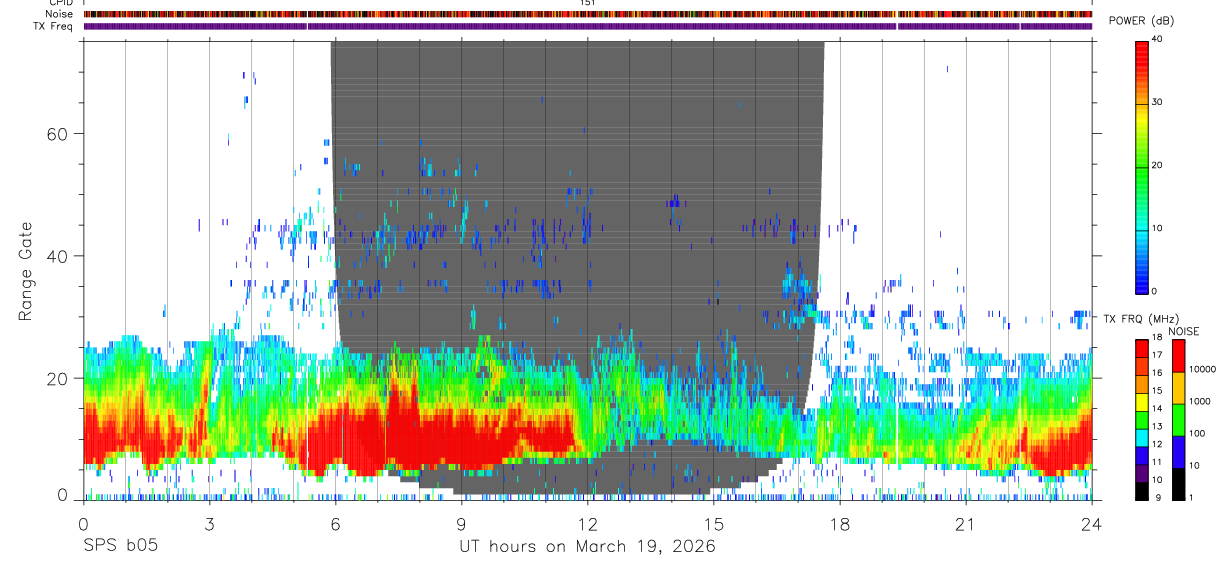
Task: Click the POWER (dB) legend title
Action: (x=1142, y=21)
